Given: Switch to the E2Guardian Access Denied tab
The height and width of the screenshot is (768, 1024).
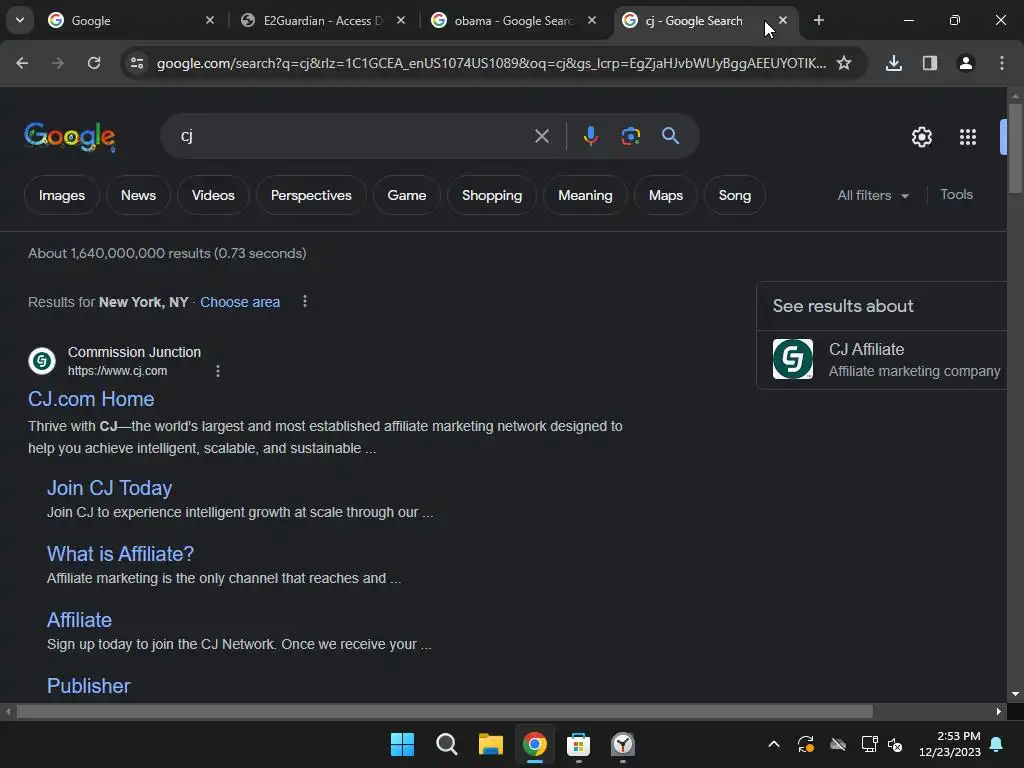Looking at the screenshot, I should pos(323,21).
